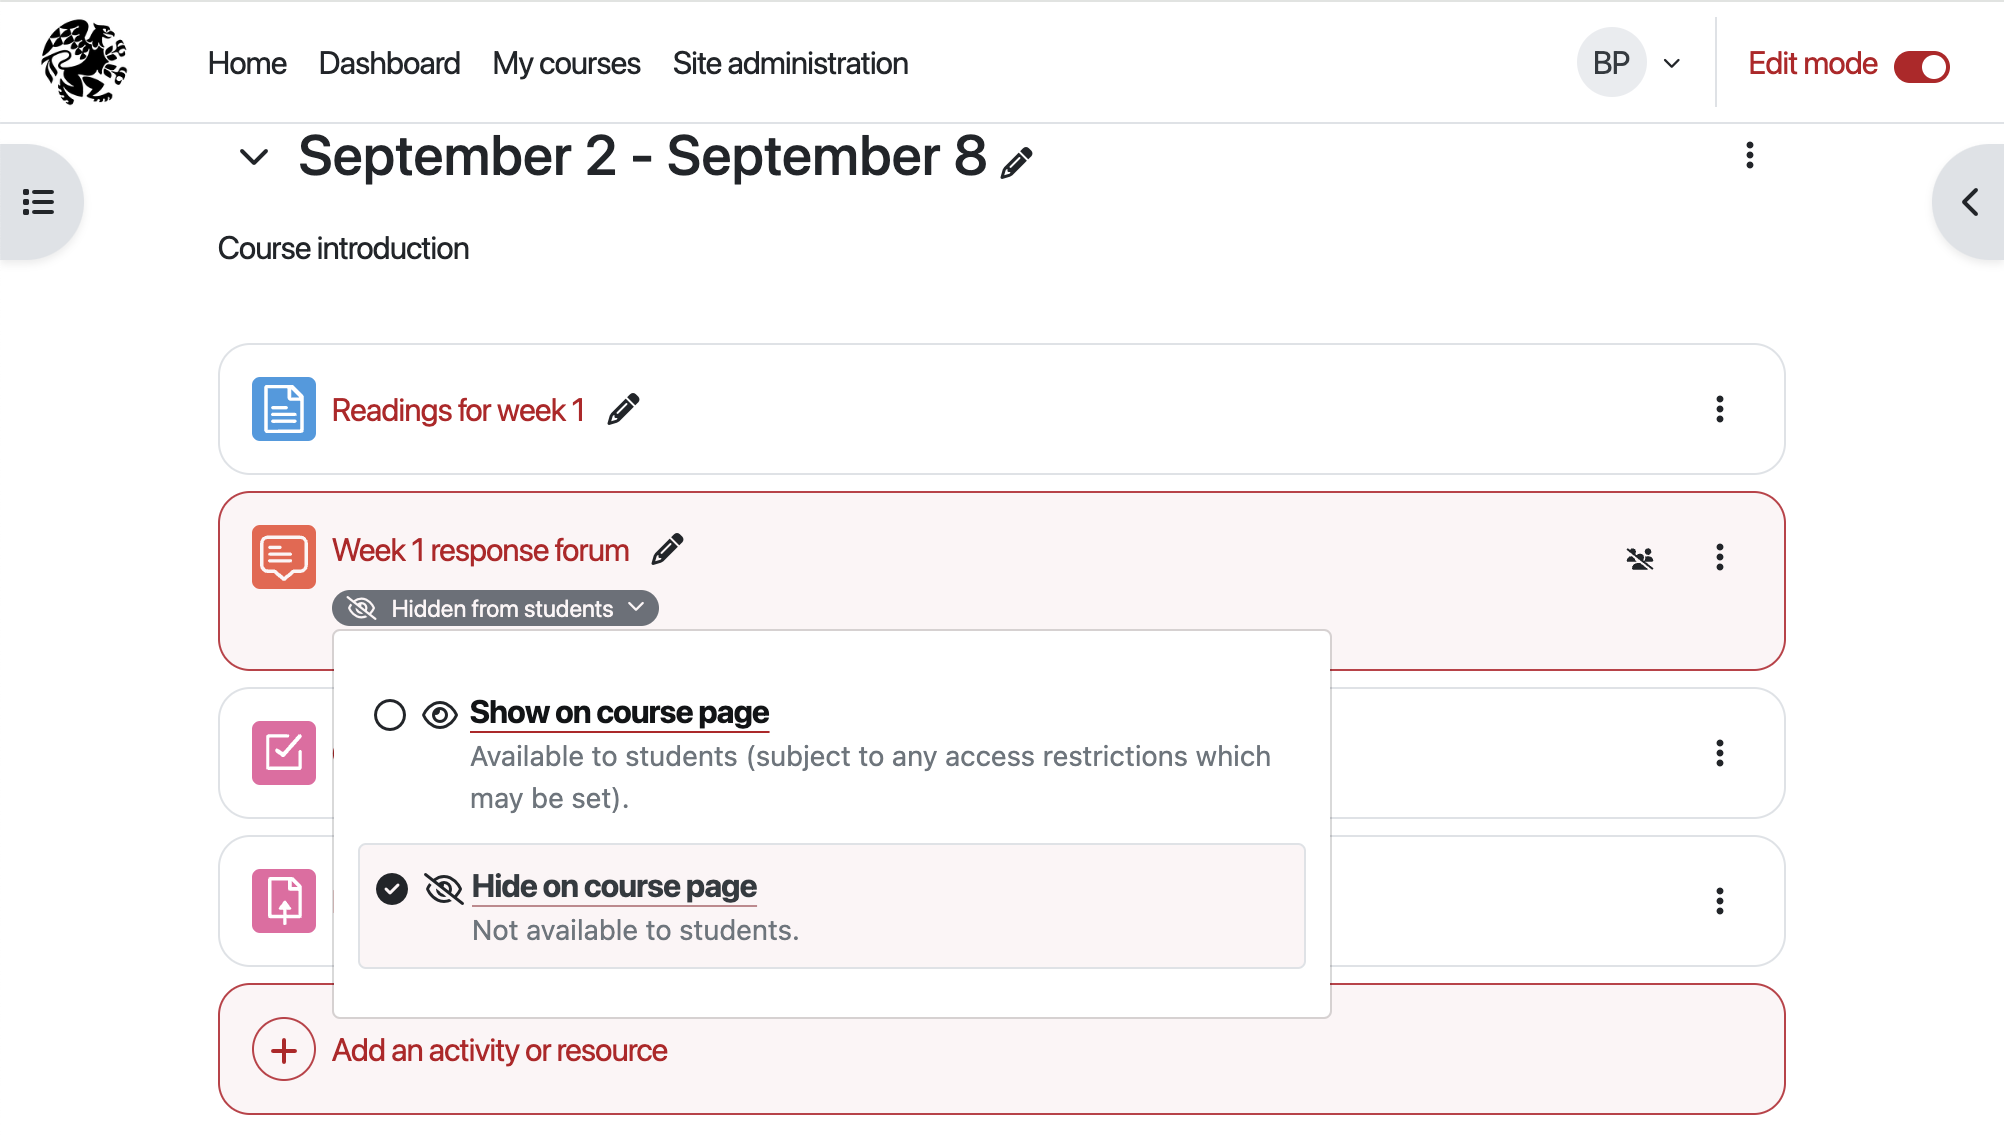Select the Show on course page radio
2004x1142 pixels.
click(390, 715)
